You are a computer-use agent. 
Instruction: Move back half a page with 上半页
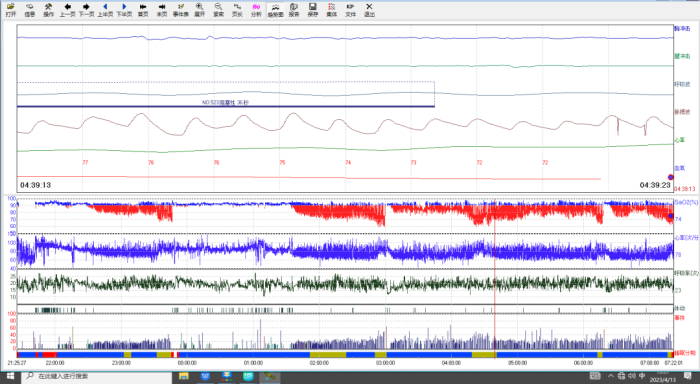tap(105, 10)
